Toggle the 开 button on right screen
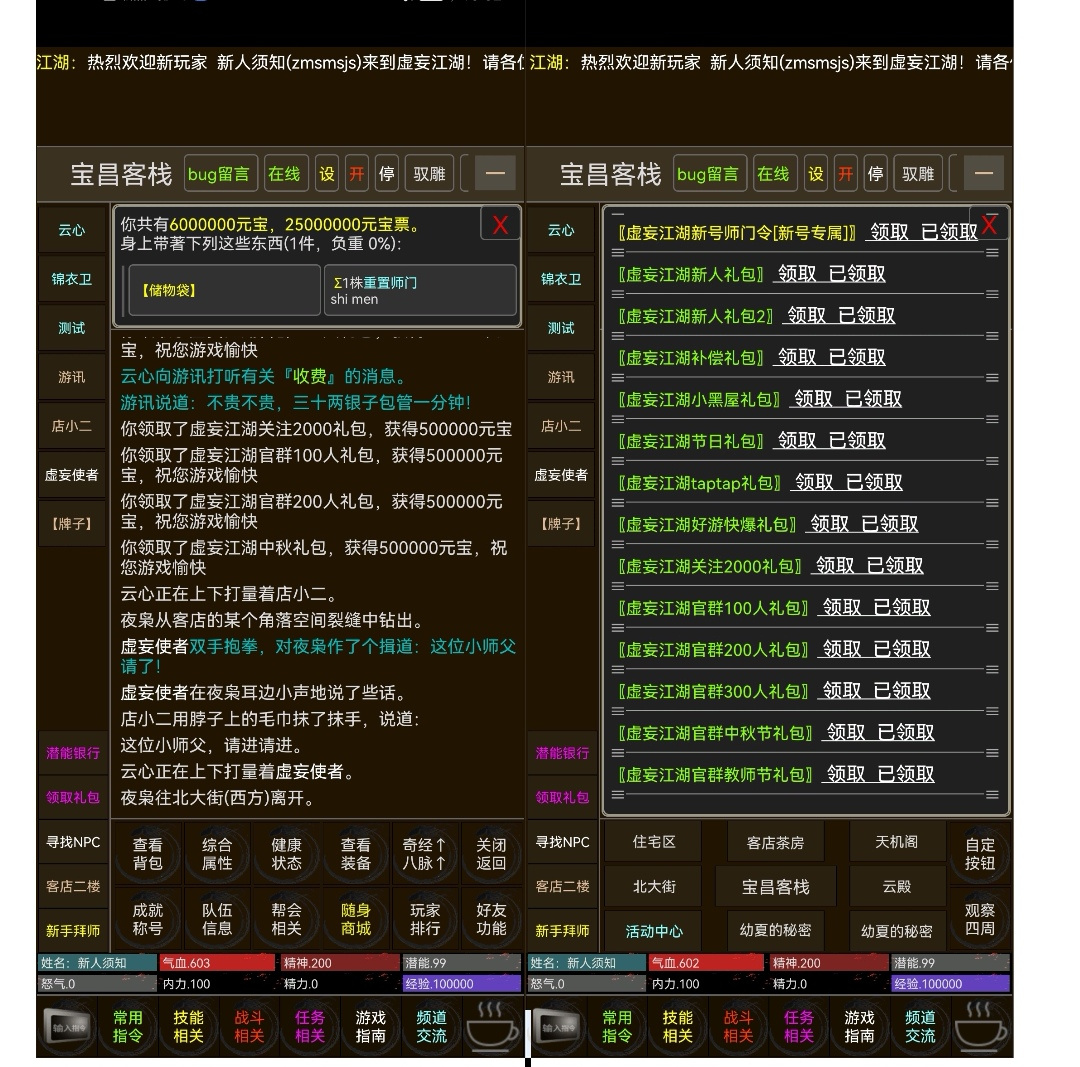1080x1067 pixels. click(x=845, y=174)
